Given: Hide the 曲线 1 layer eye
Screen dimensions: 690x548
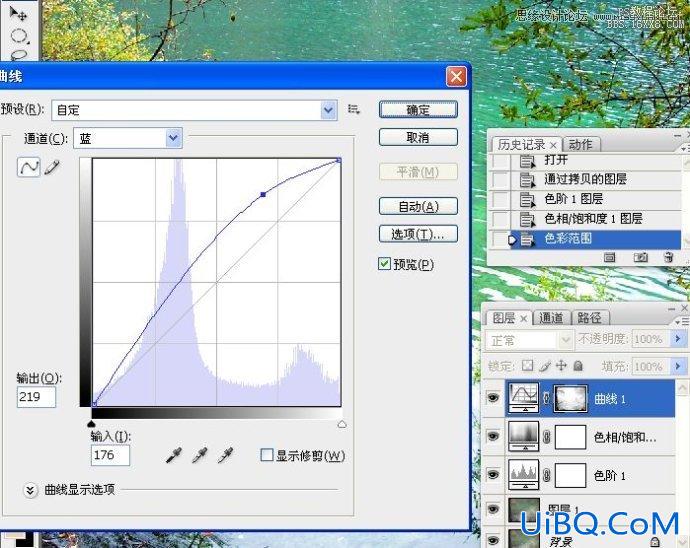Looking at the screenshot, I should (493, 398).
